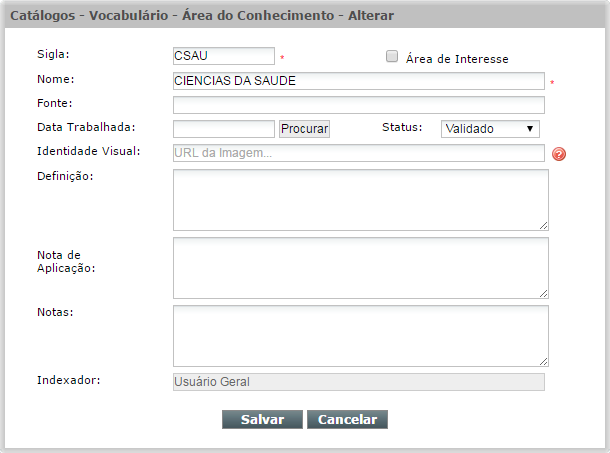Enable the Área de Interesse checkbox

(391, 56)
